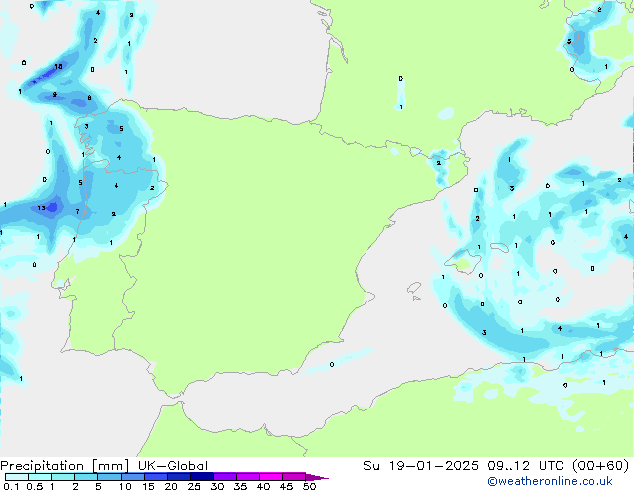Click the '13' precipitation value off Portugal

click(x=41, y=208)
